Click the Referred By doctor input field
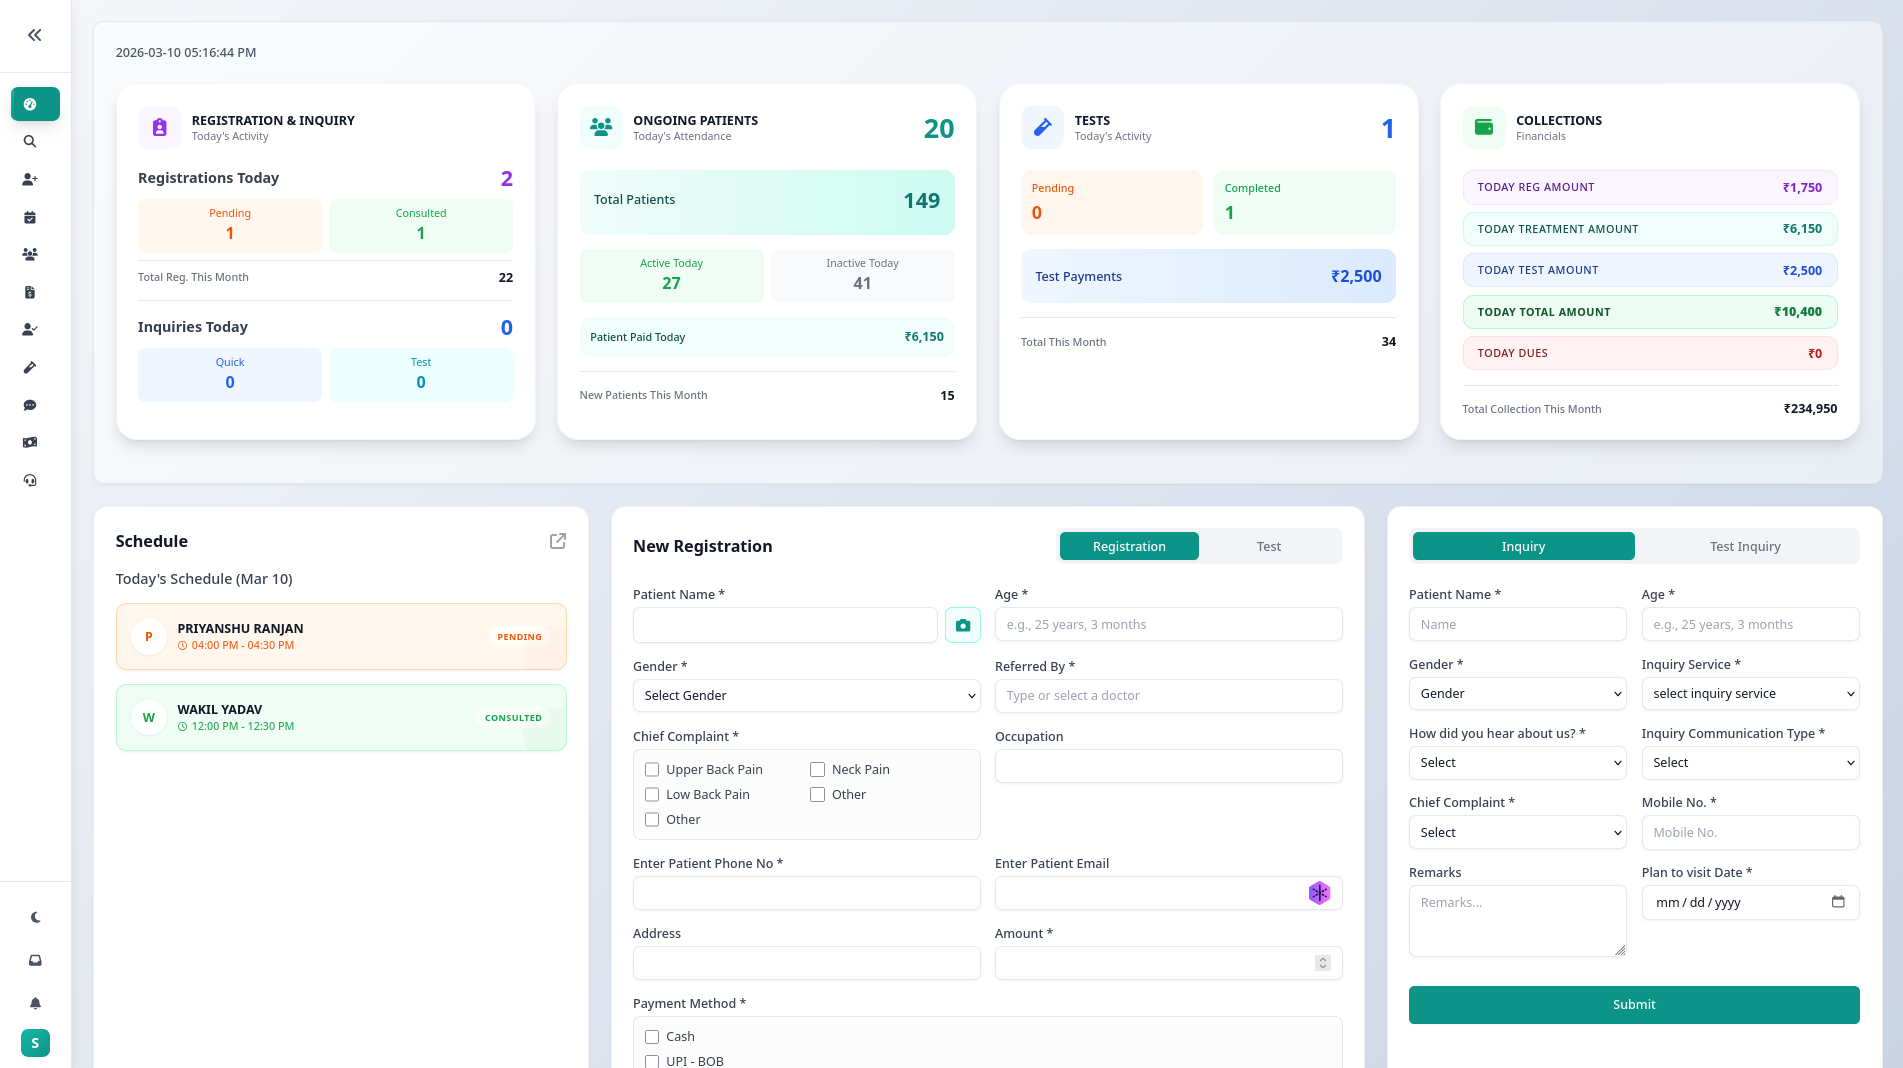Screen dimensions: 1903x1068 tap(1168, 696)
